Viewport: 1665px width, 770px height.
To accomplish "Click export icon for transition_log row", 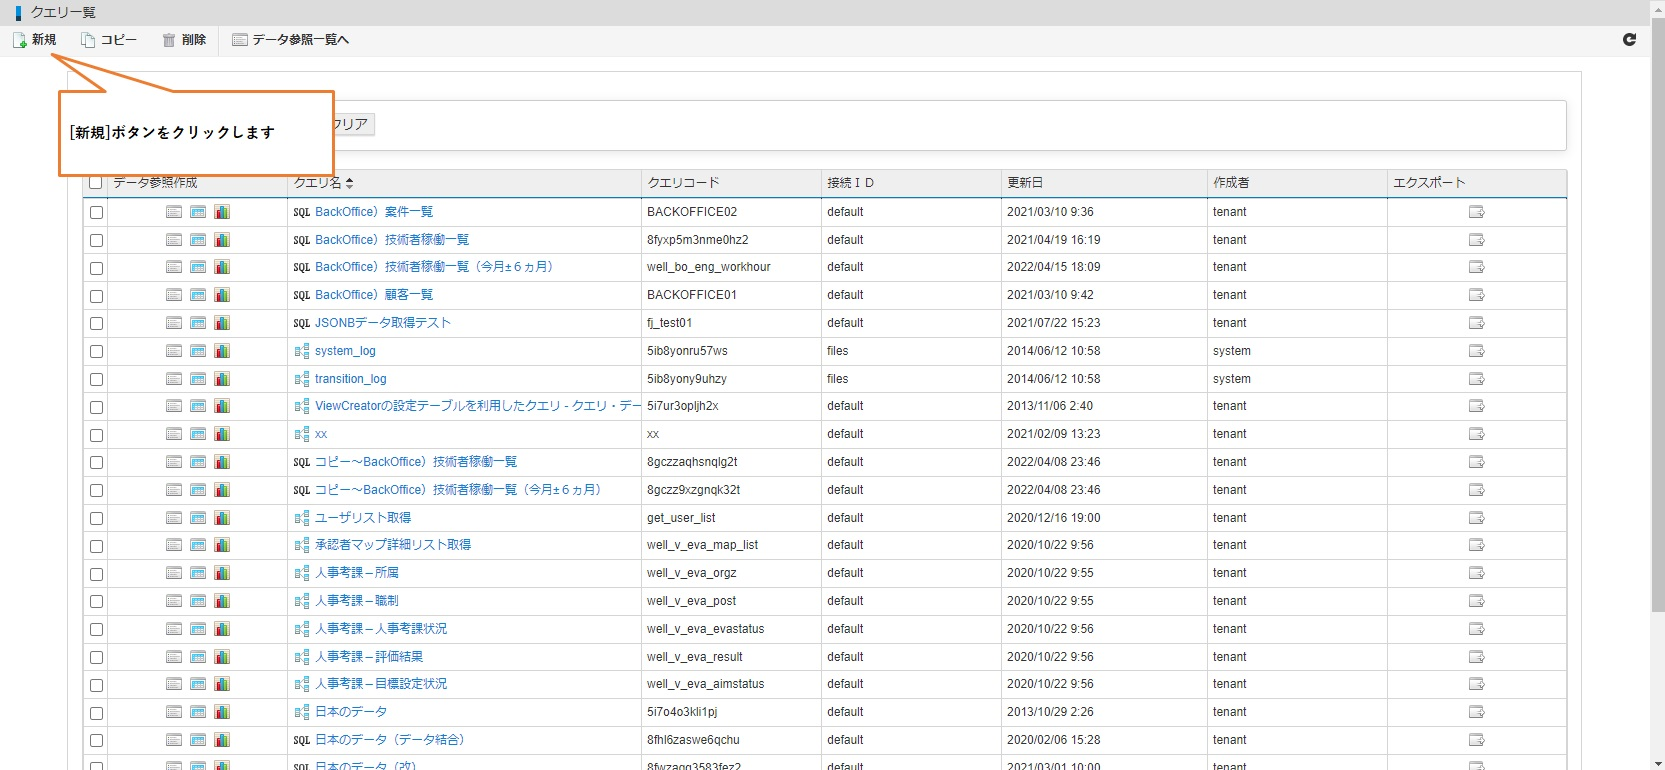I will (x=1476, y=379).
